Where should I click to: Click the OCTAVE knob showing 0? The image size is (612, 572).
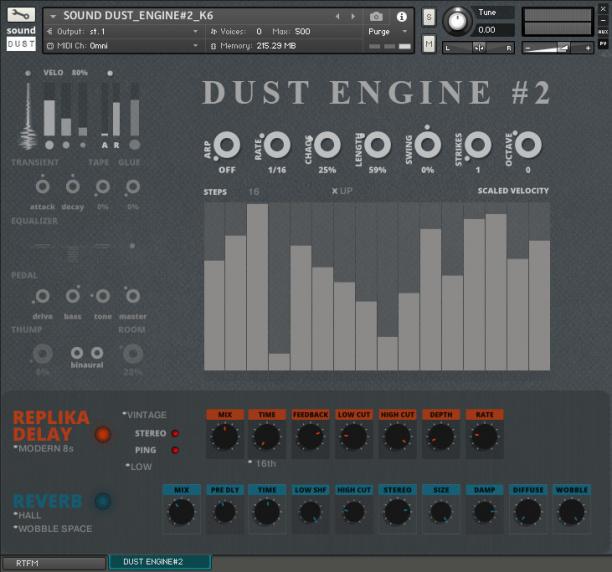528,145
